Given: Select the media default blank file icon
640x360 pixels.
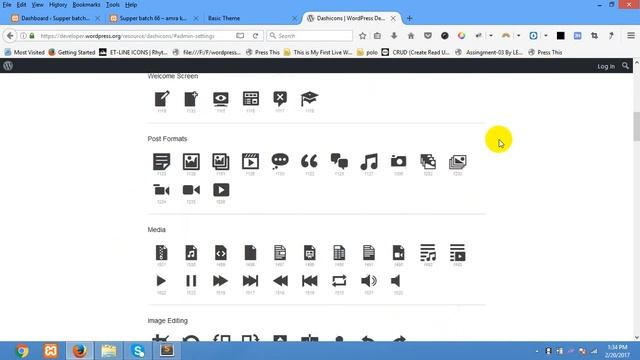Looking at the screenshot, I should click(x=250, y=253).
